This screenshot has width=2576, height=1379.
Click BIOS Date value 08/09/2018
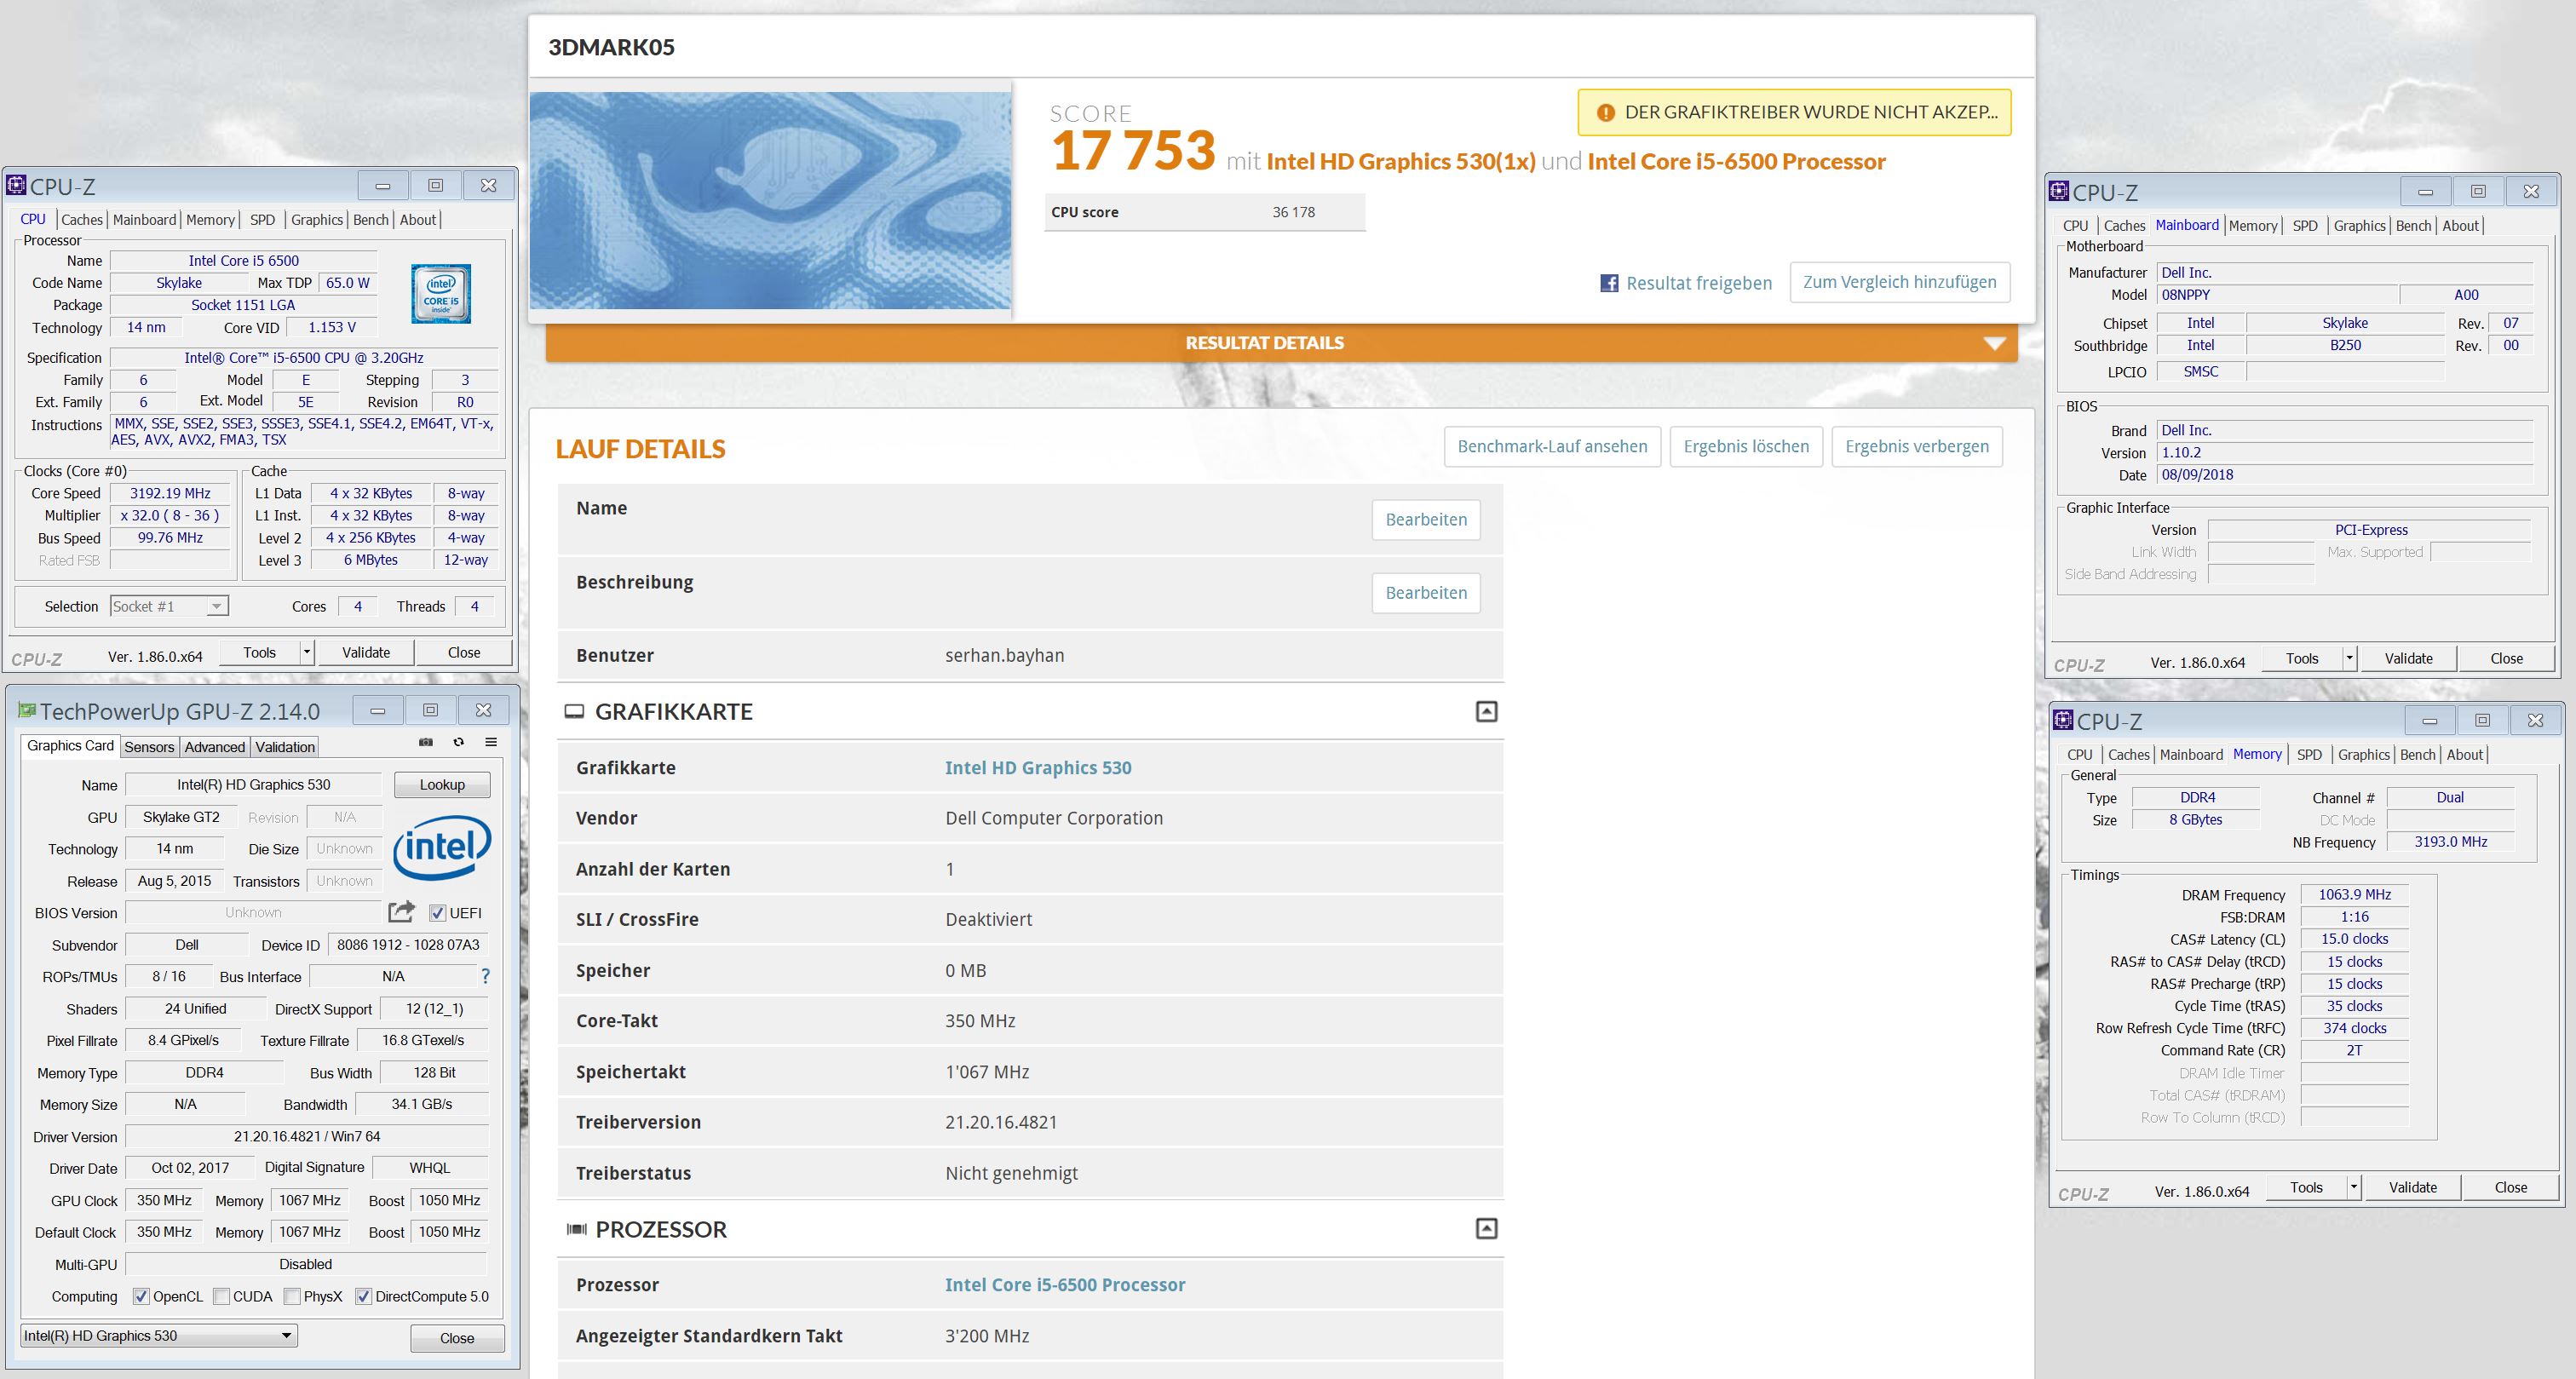2345,475
